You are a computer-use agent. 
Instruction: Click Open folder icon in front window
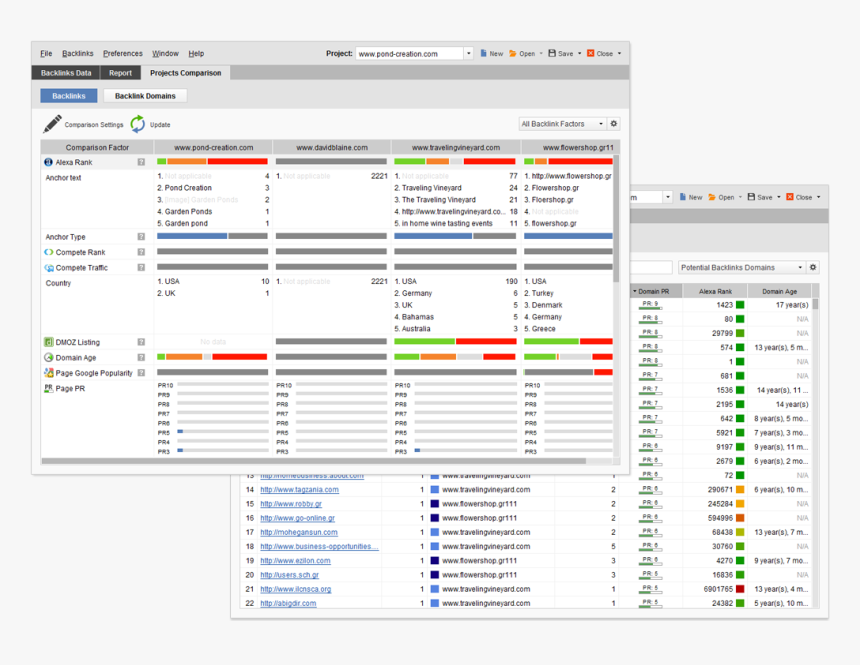coord(513,53)
